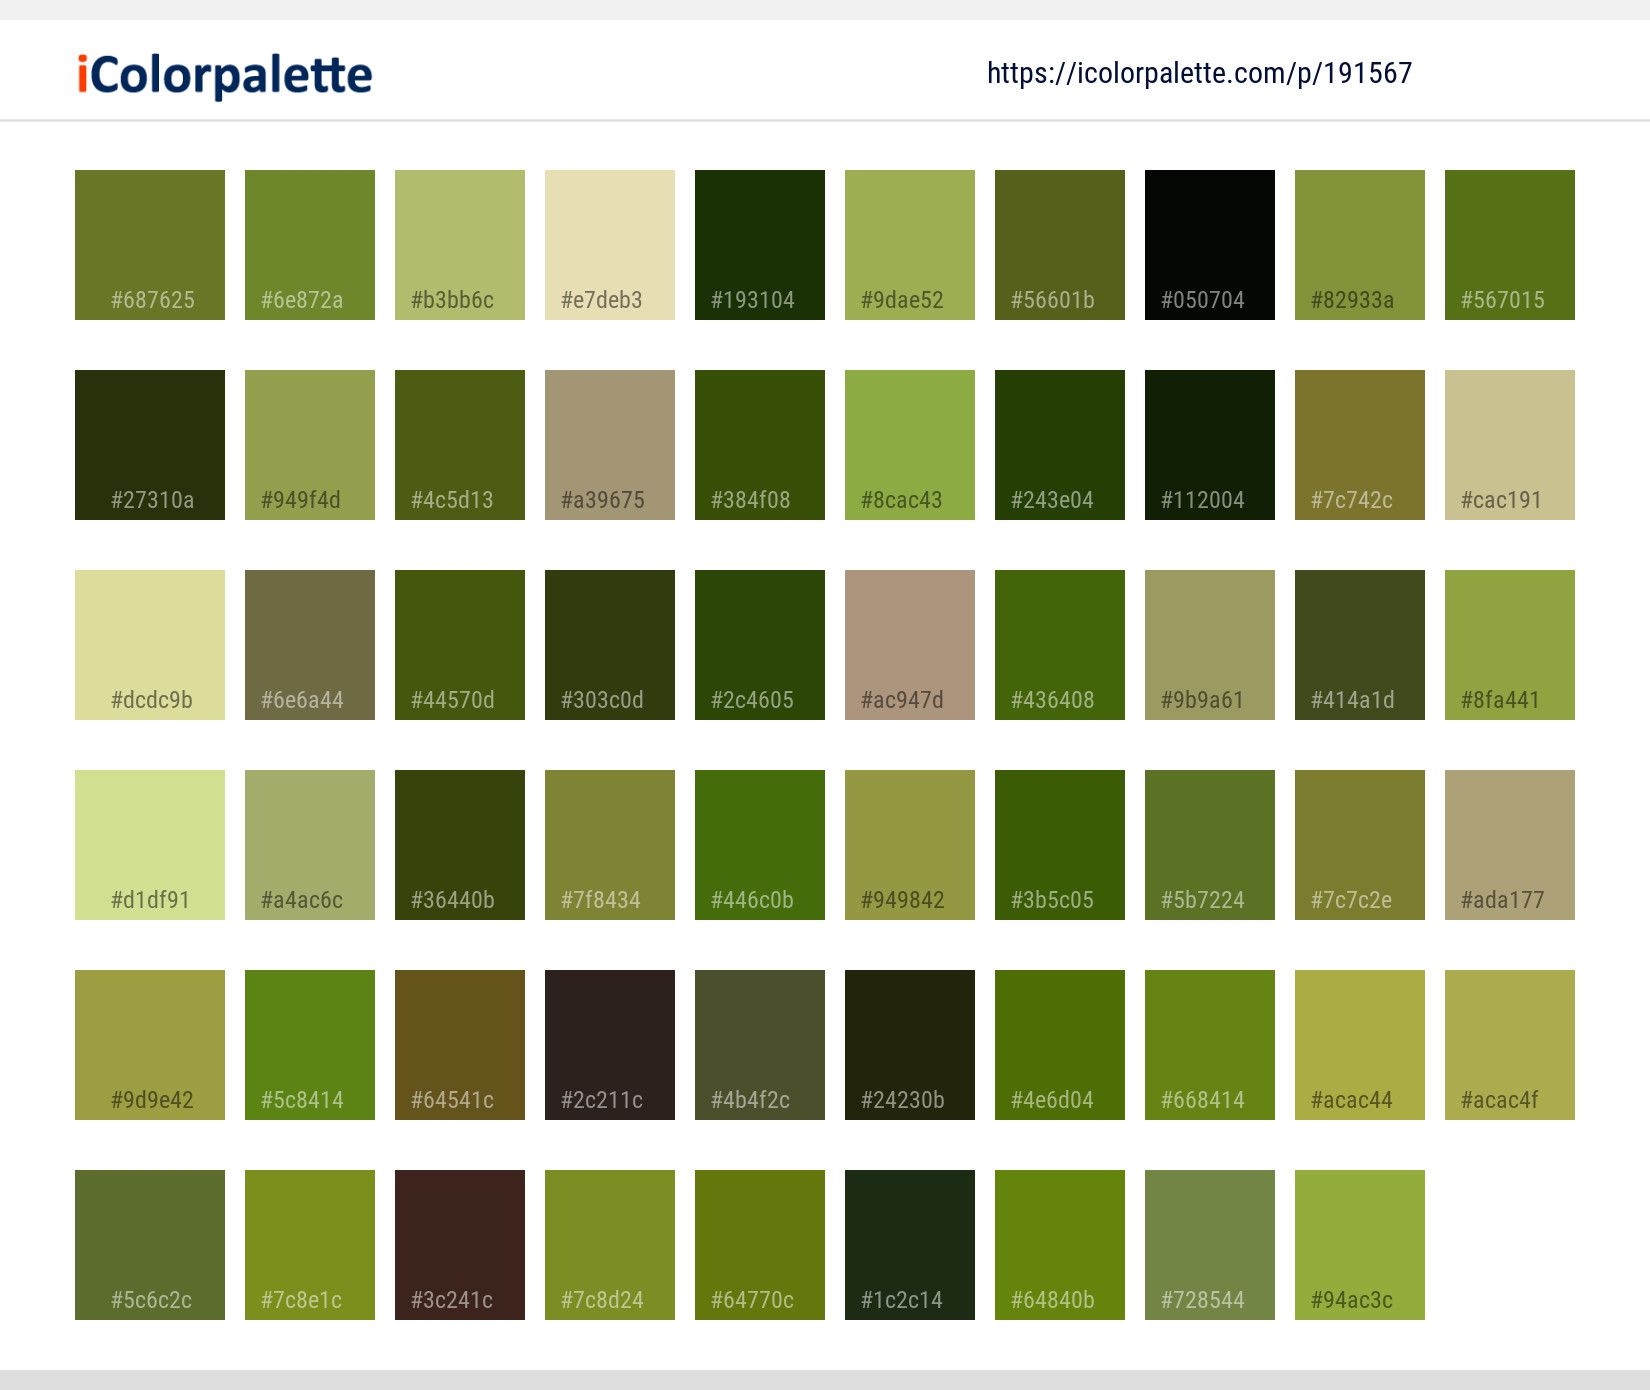Select the #7c742c swatch
This screenshot has height=1390, width=1650.
tap(1360, 445)
